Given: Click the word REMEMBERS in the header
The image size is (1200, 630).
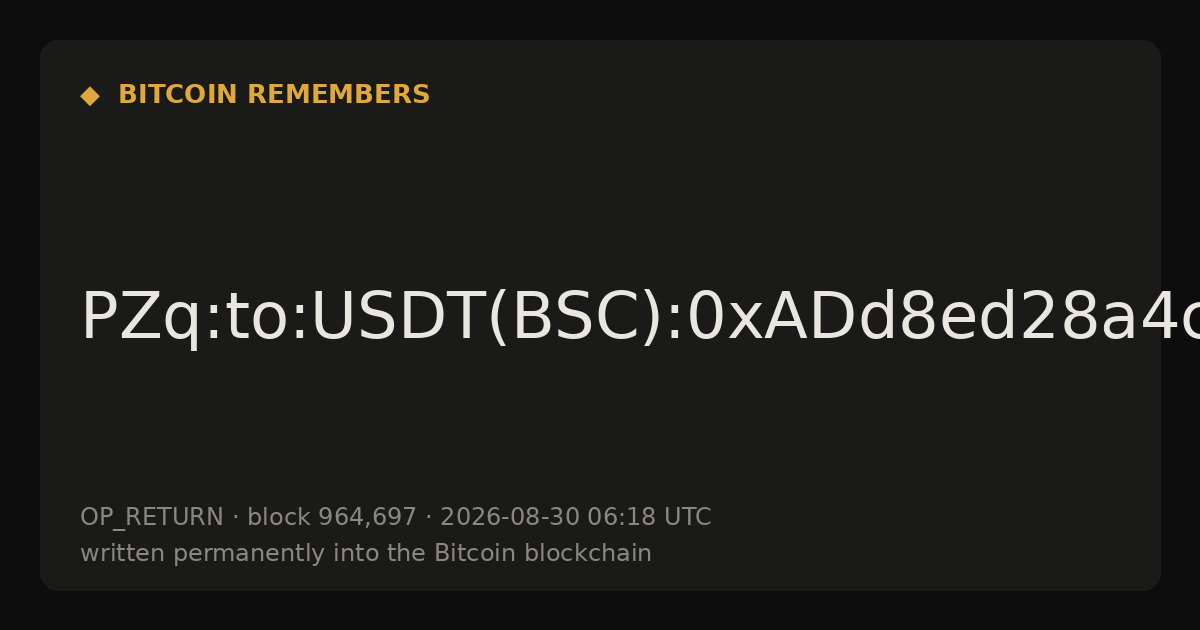Looking at the screenshot, I should pyautogui.click(x=338, y=95).
